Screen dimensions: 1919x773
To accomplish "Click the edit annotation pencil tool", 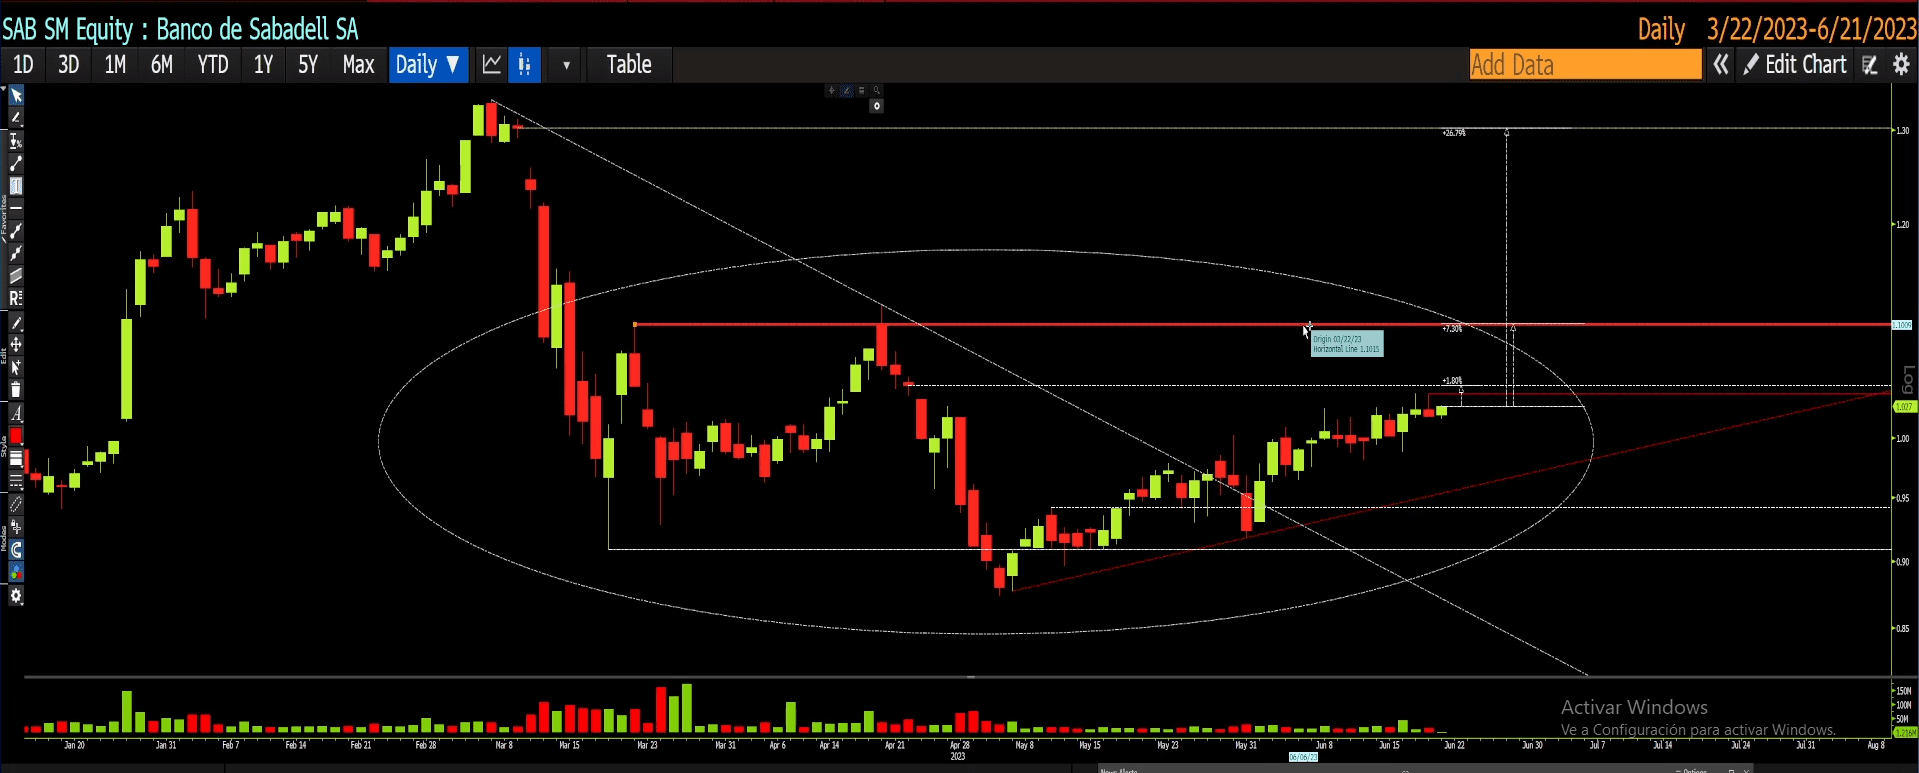I will (x=16, y=323).
